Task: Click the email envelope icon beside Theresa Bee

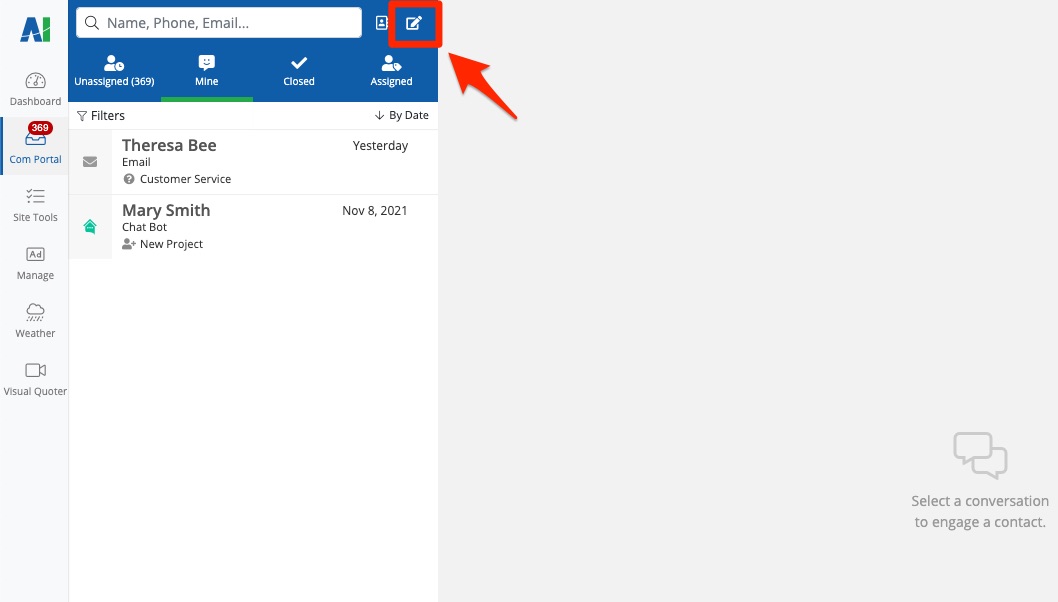Action: pyautogui.click(x=90, y=162)
